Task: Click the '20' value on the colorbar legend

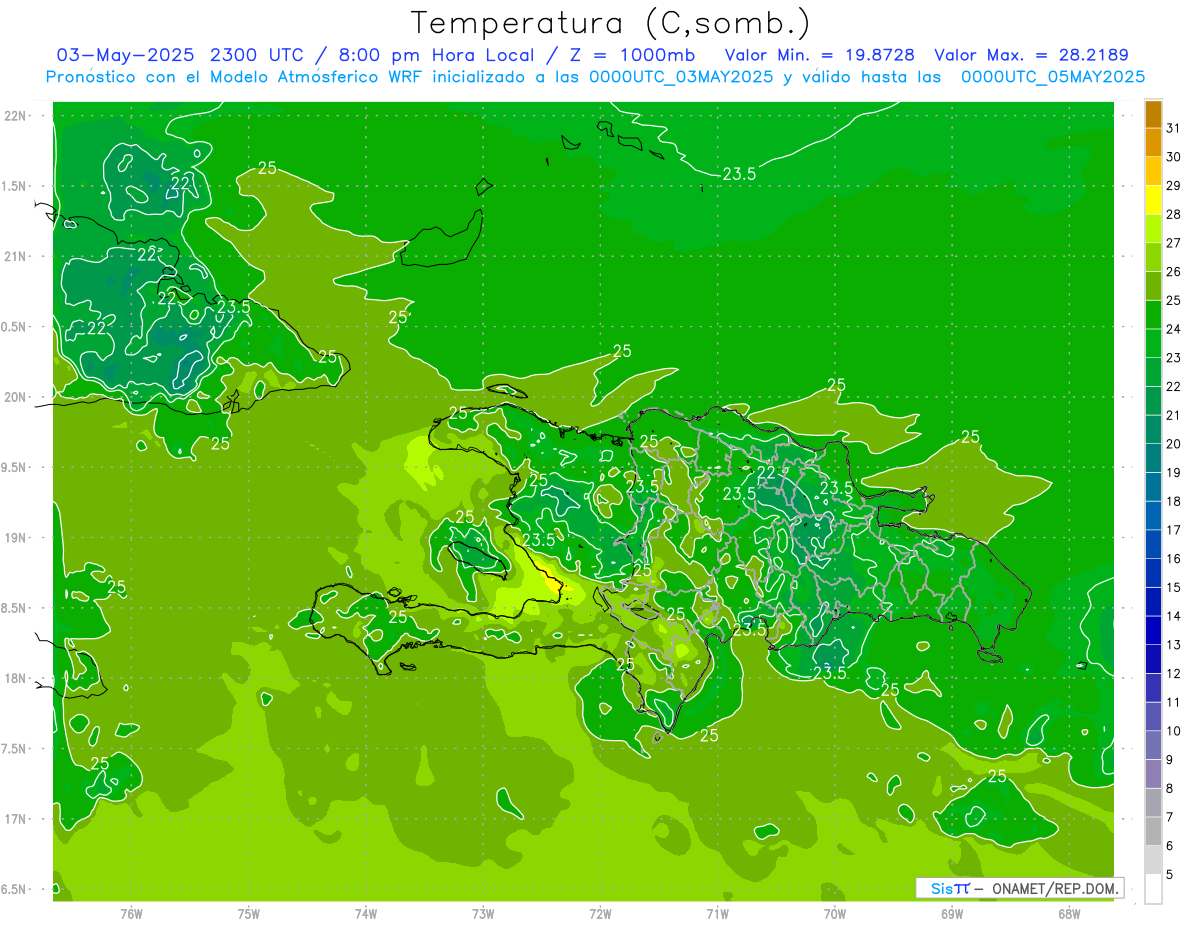Action: pos(1174,443)
